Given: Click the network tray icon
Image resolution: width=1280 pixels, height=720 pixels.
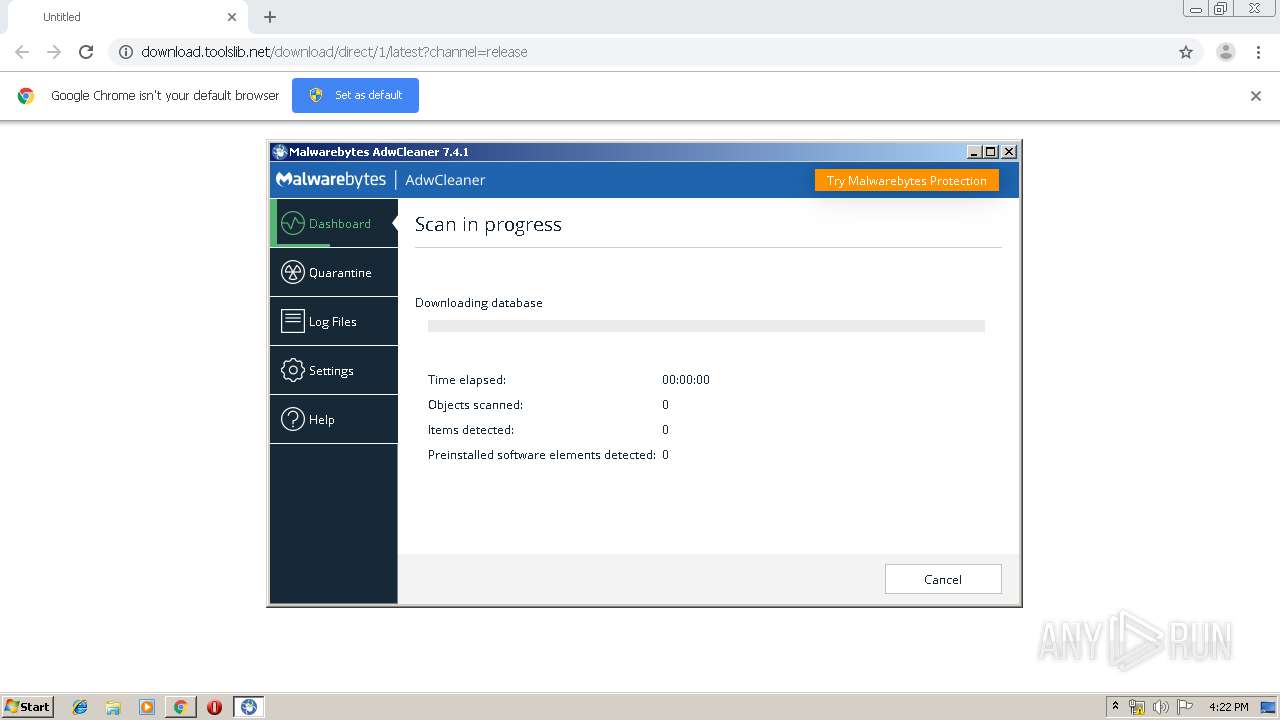Looking at the screenshot, I should [1137, 707].
